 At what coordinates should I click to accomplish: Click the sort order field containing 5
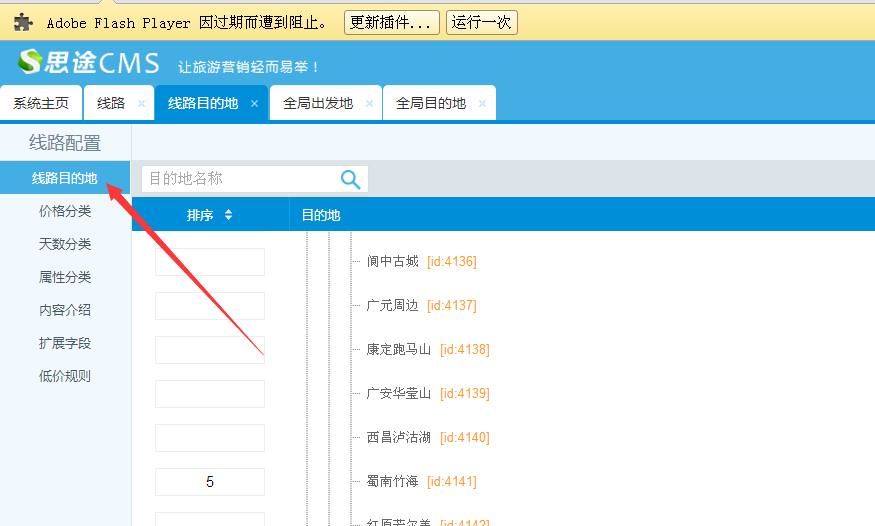[x=210, y=482]
